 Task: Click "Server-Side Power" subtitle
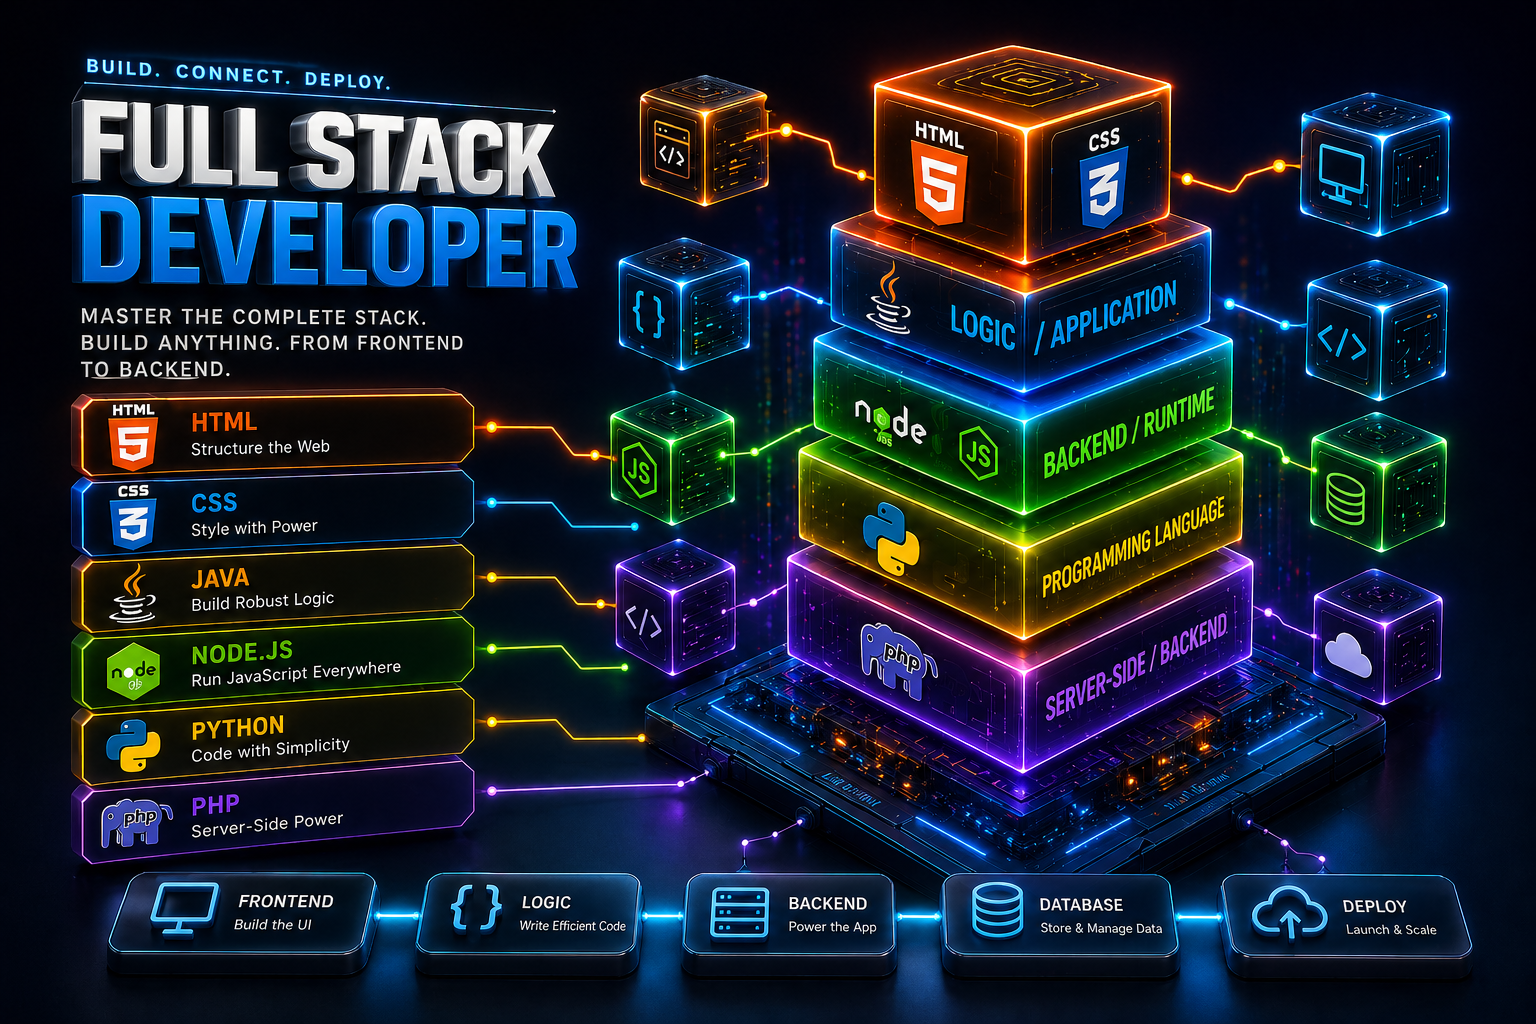267,825
